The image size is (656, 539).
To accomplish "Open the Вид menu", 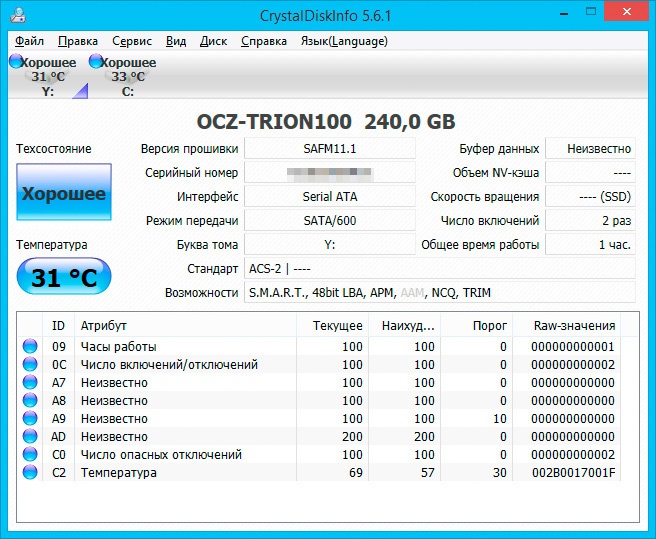I will pyautogui.click(x=176, y=41).
